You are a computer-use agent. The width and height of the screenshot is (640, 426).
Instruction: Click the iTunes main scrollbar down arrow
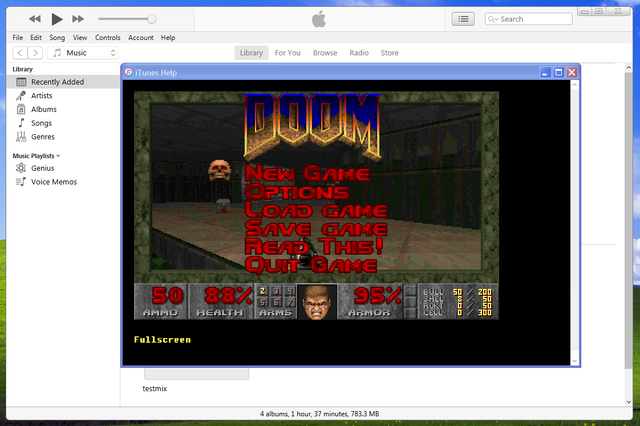click(629, 402)
